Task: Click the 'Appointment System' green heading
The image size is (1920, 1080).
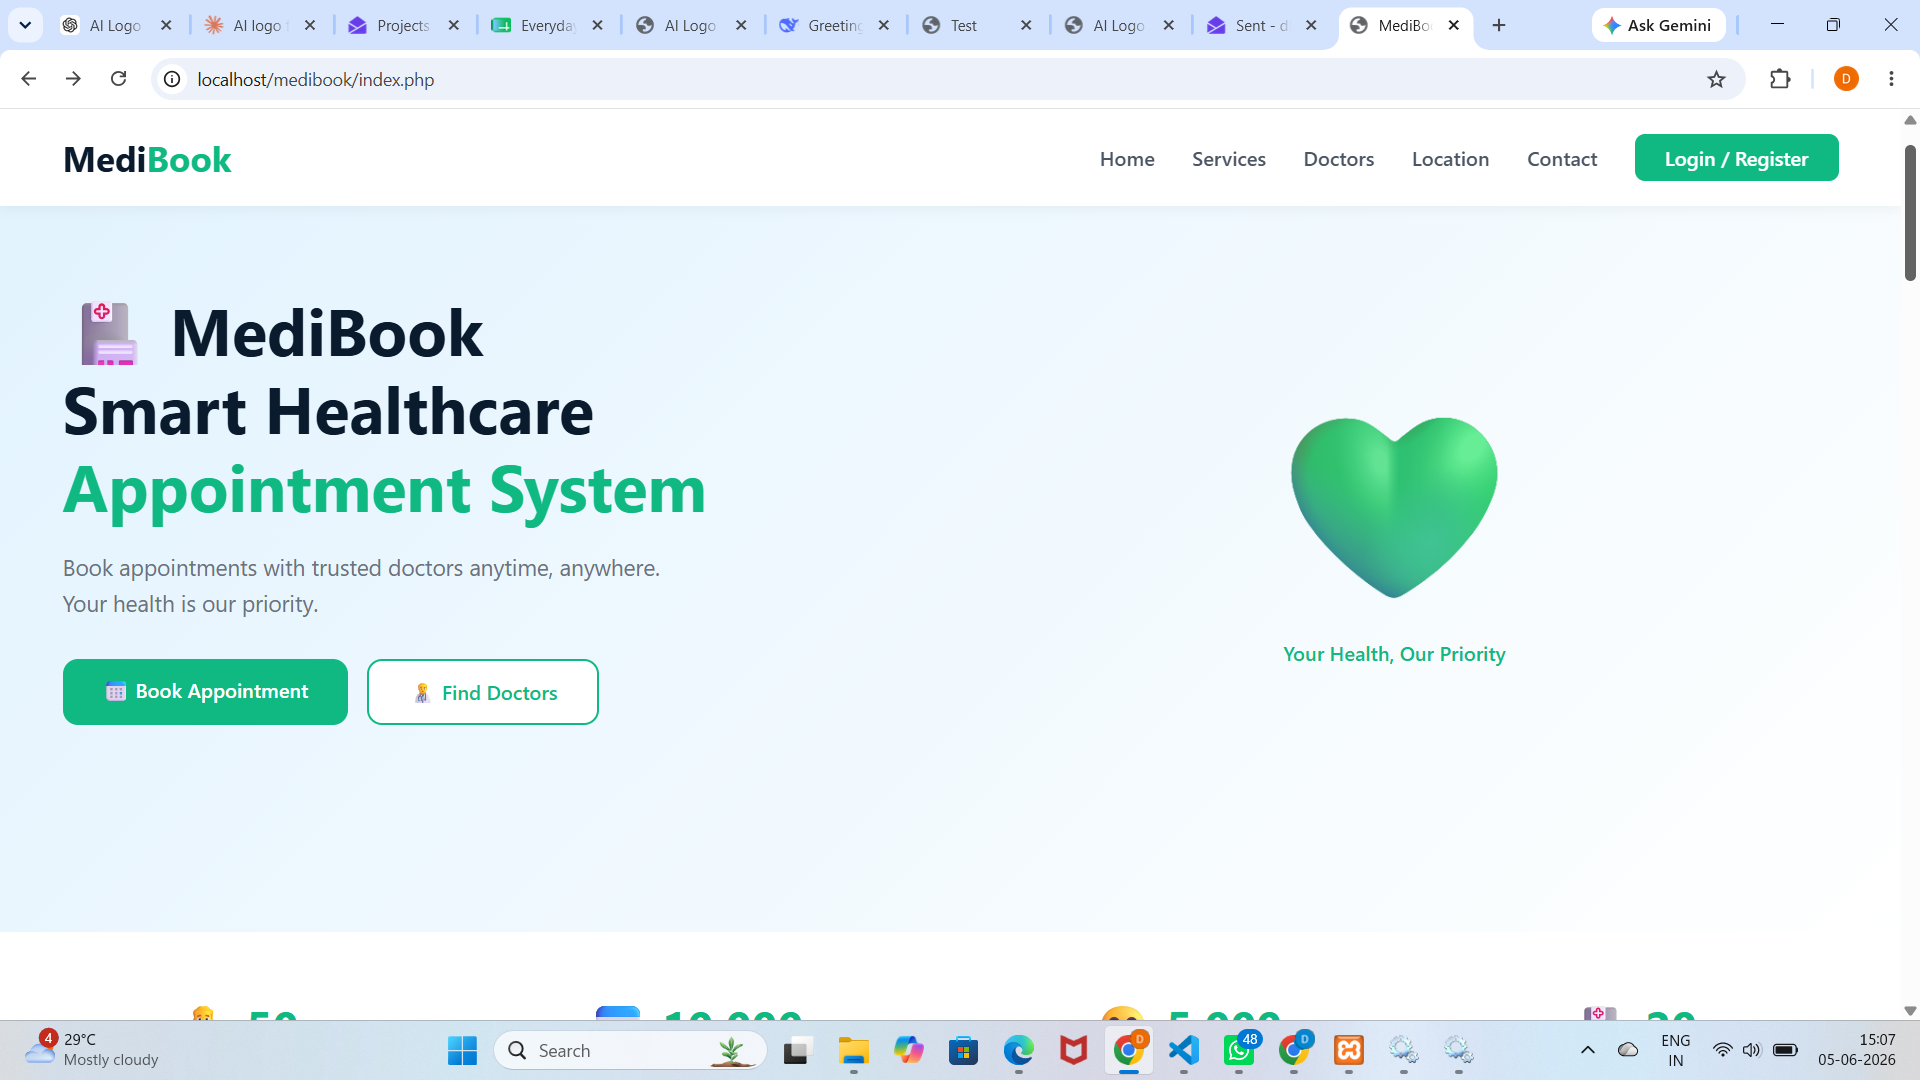Action: coord(384,490)
